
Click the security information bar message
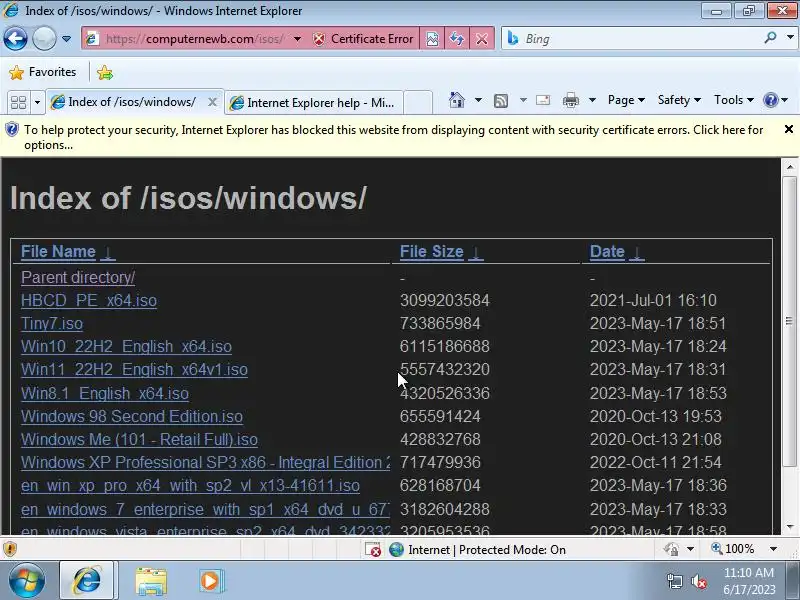click(x=393, y=137)
